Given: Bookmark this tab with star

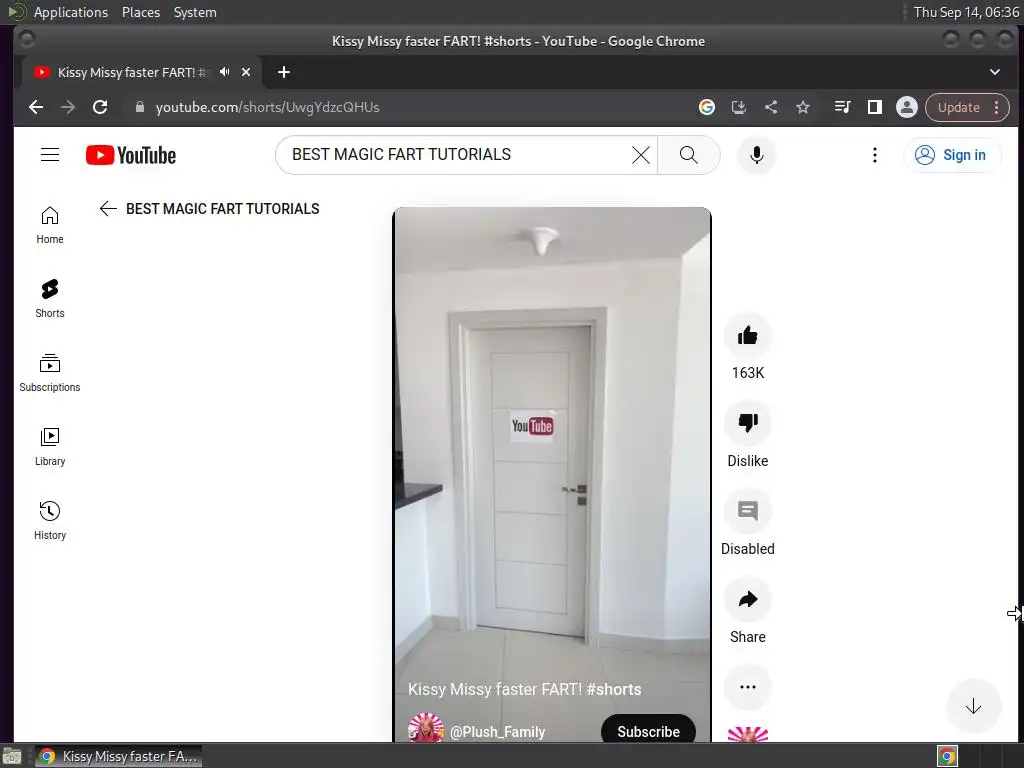Looking at the screenshot, I should pos(803,107).
